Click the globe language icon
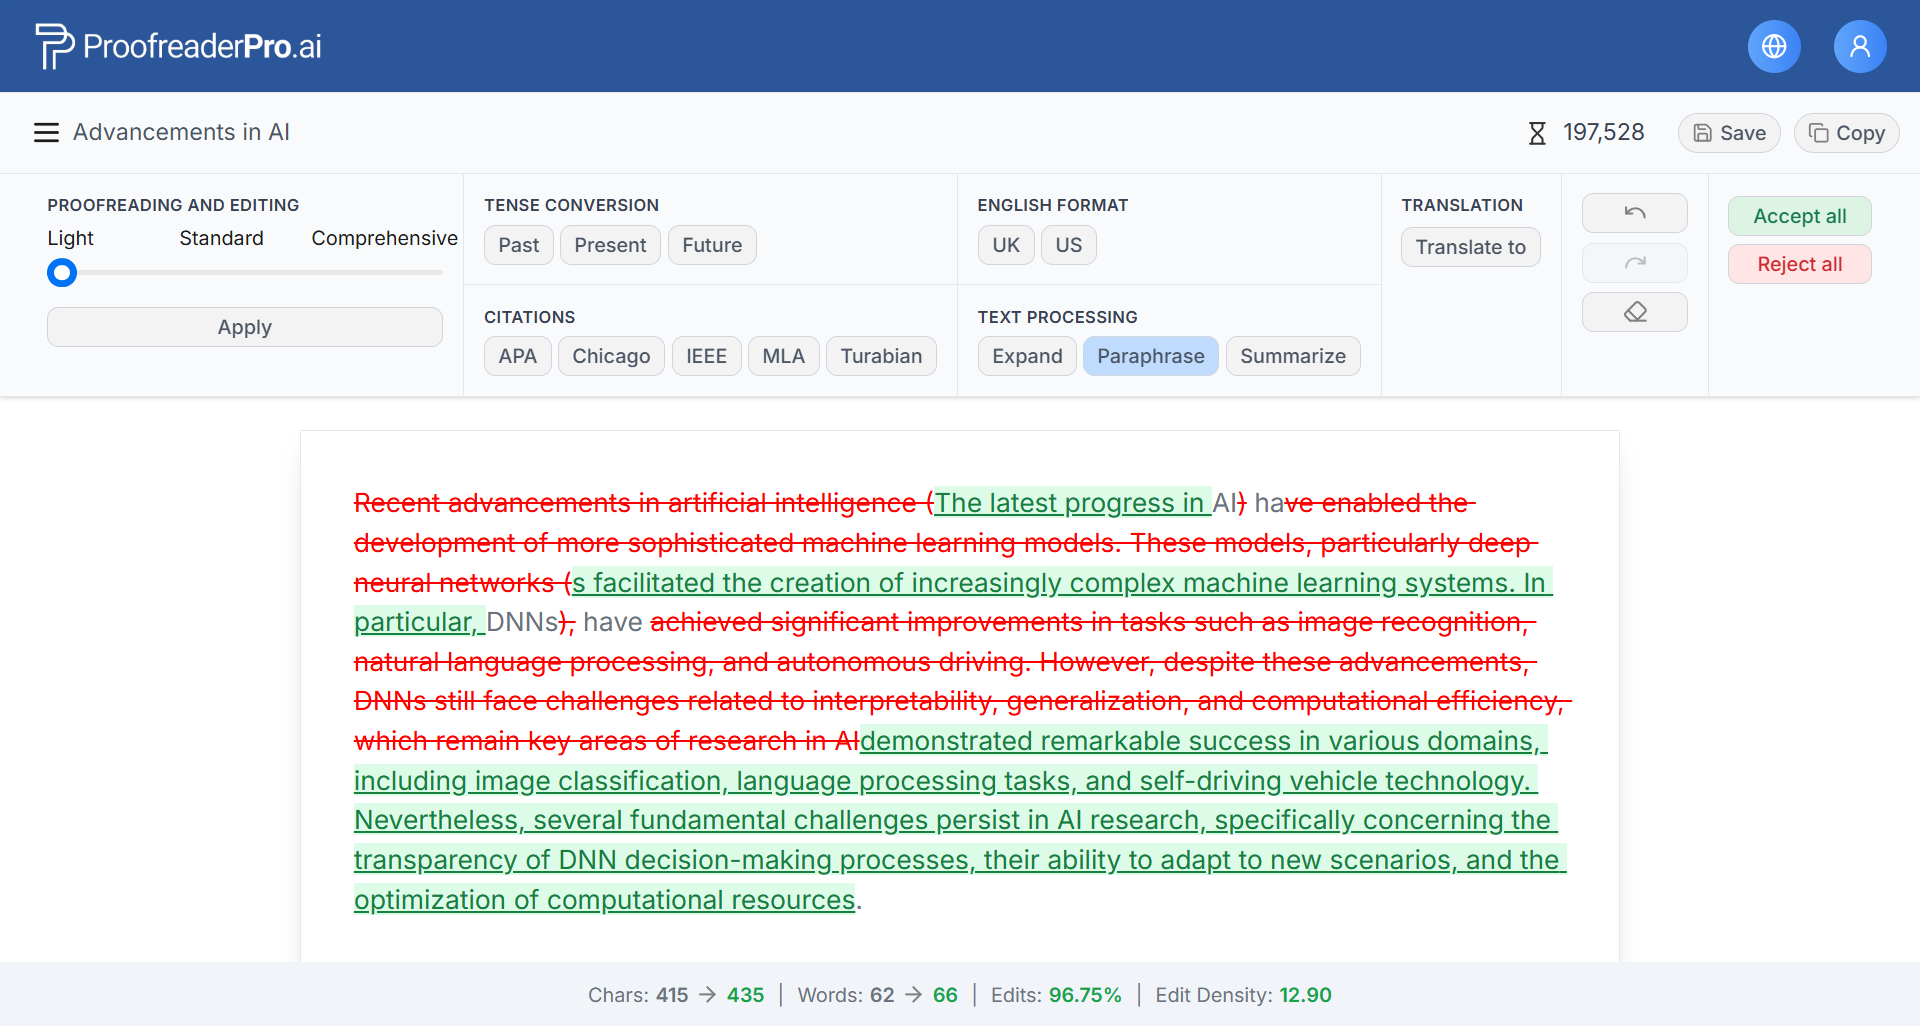1920x1026 pixels. (1773, 47)
